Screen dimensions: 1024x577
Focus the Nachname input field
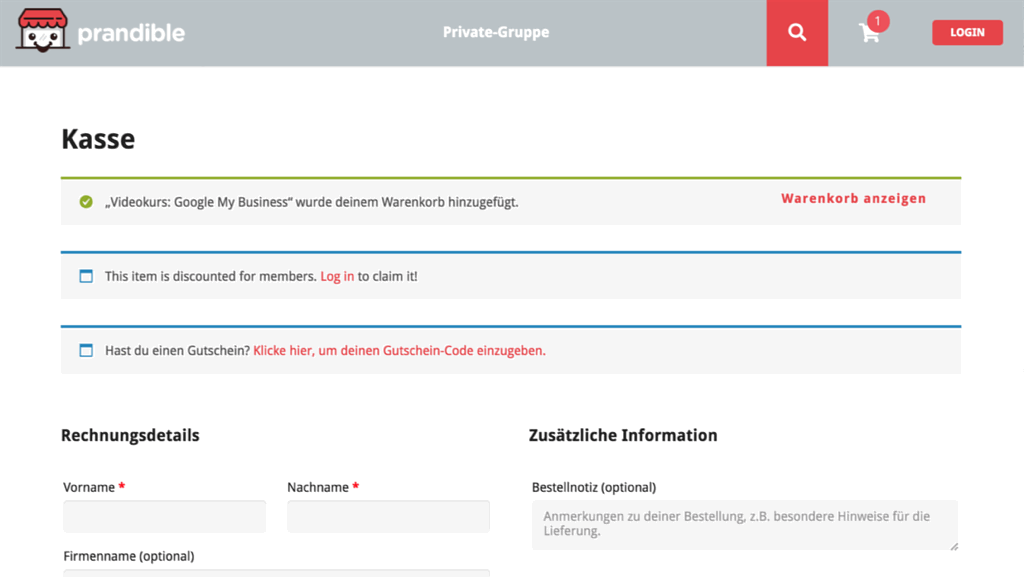388,517
